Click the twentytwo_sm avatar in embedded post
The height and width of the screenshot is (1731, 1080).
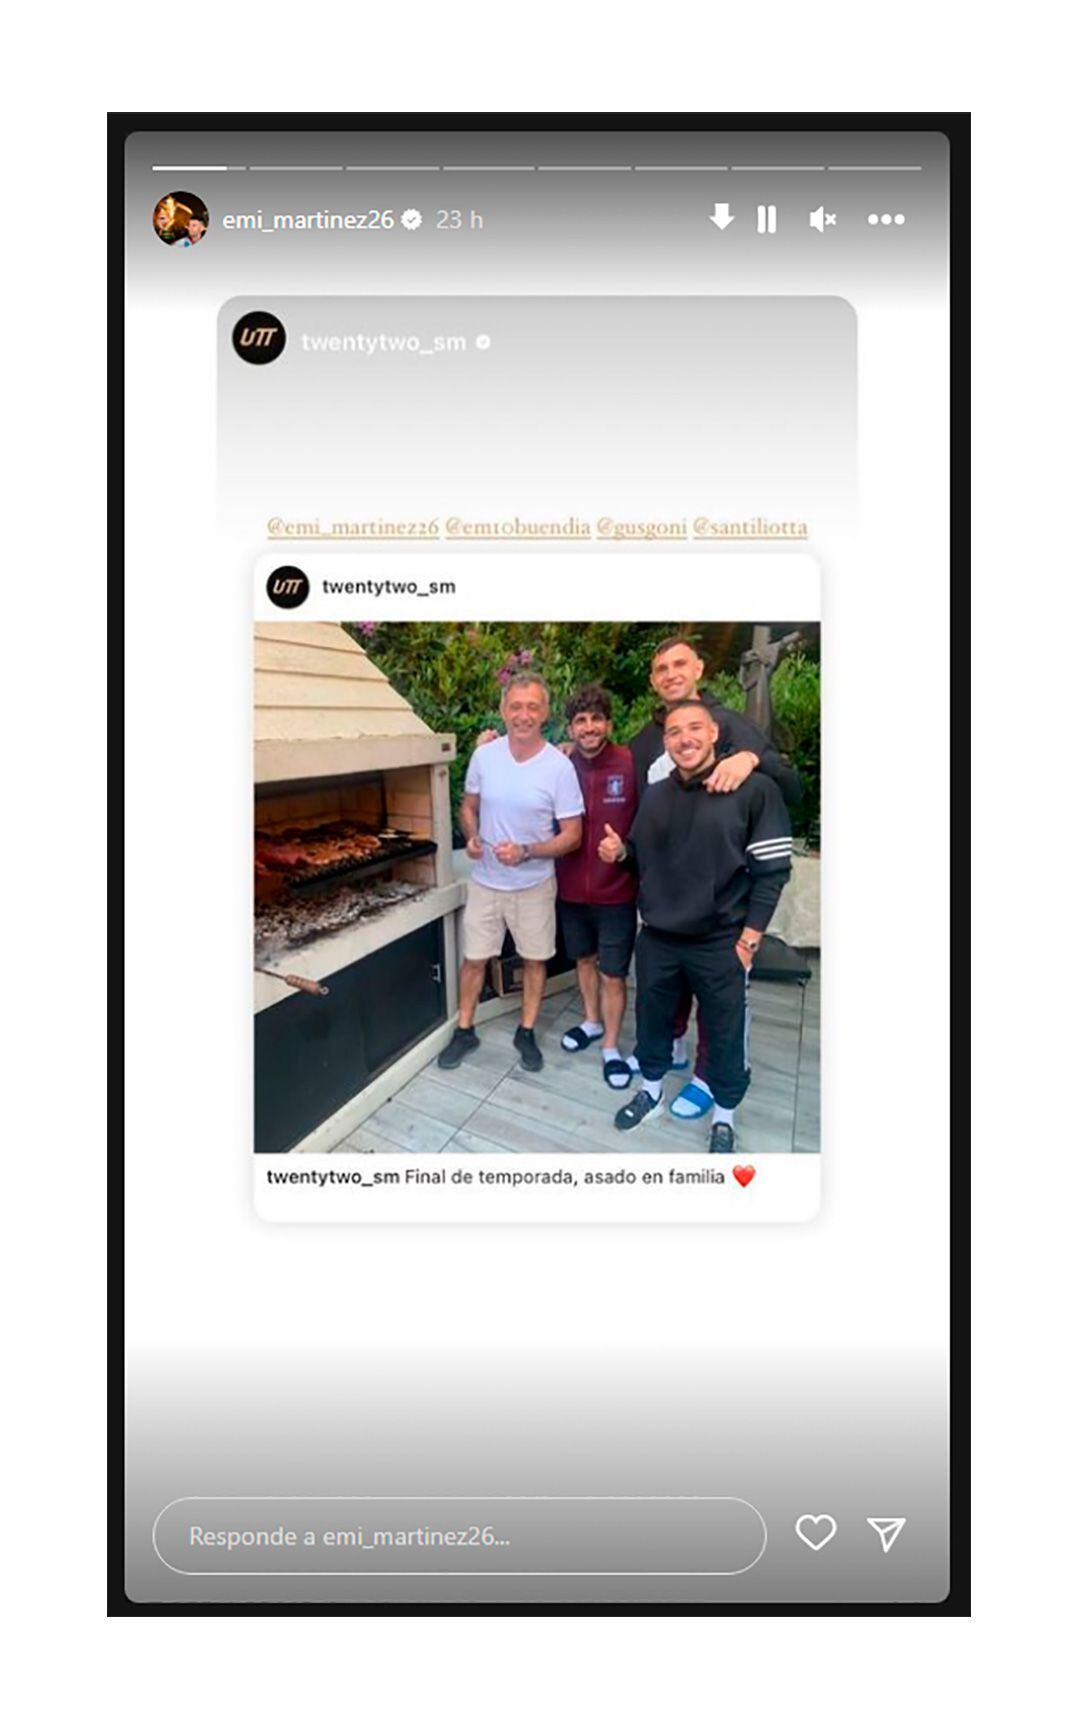coord(288,587)
